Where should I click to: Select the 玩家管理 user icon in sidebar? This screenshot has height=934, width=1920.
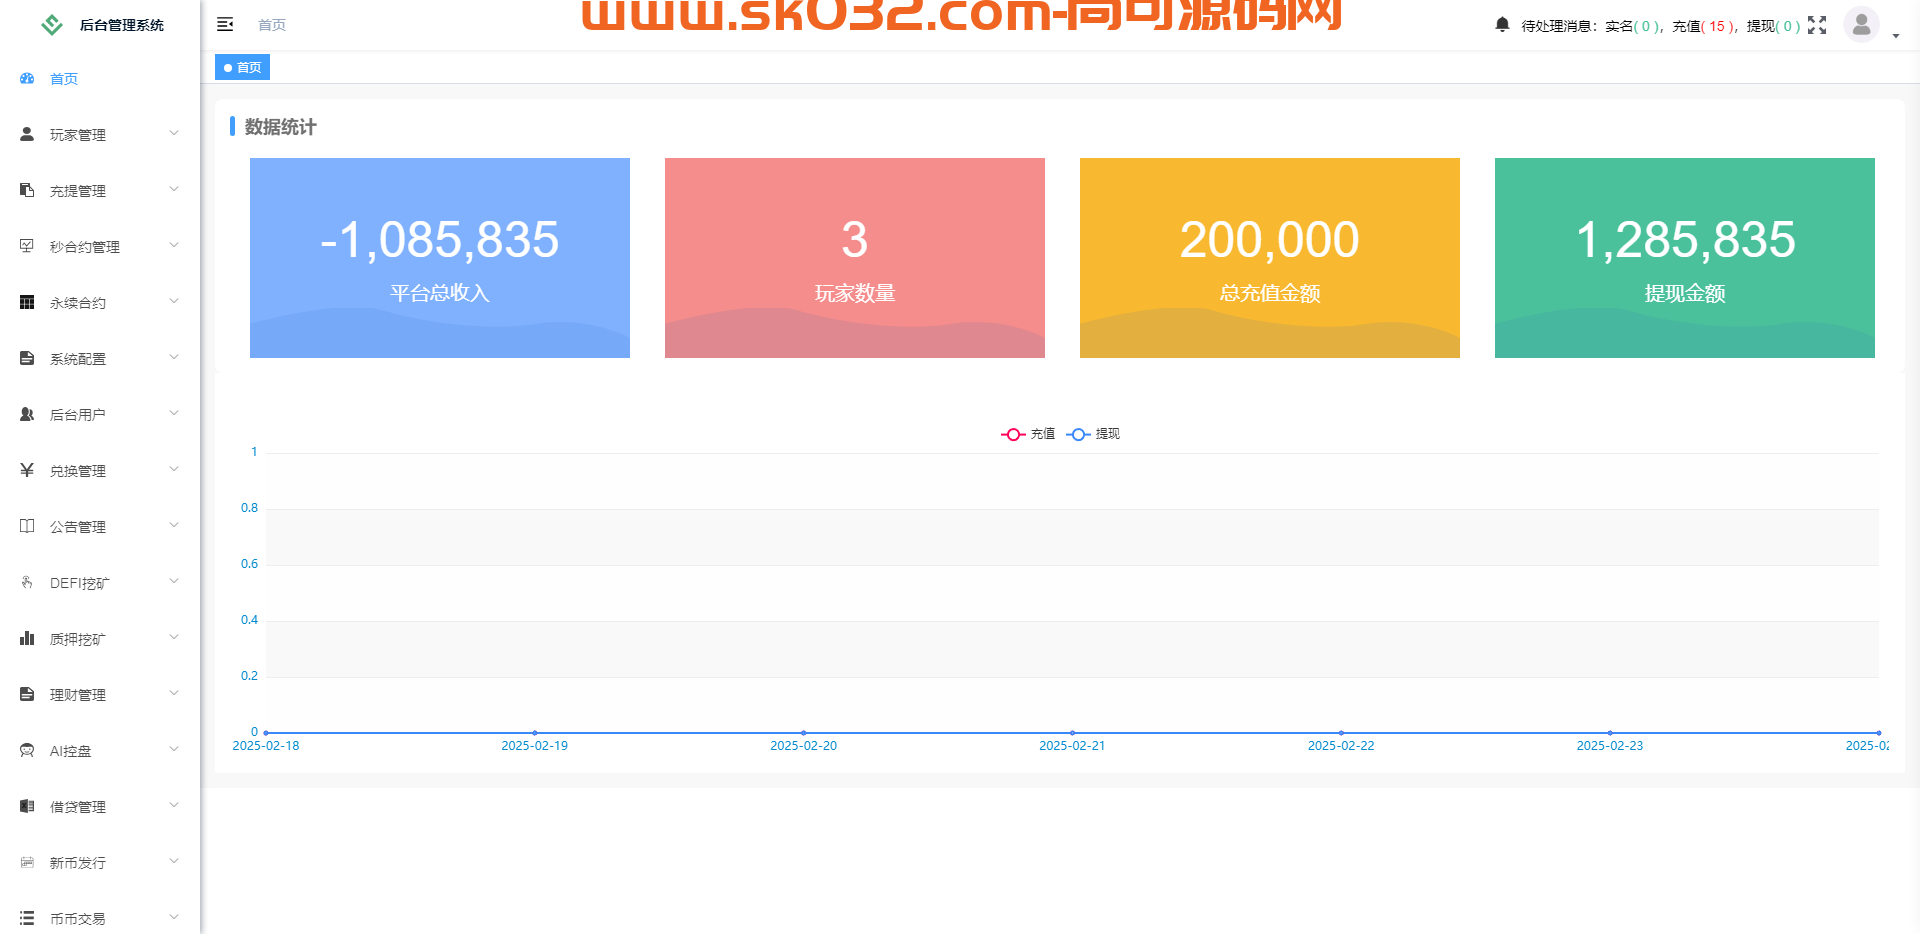[x=26, y=133]
